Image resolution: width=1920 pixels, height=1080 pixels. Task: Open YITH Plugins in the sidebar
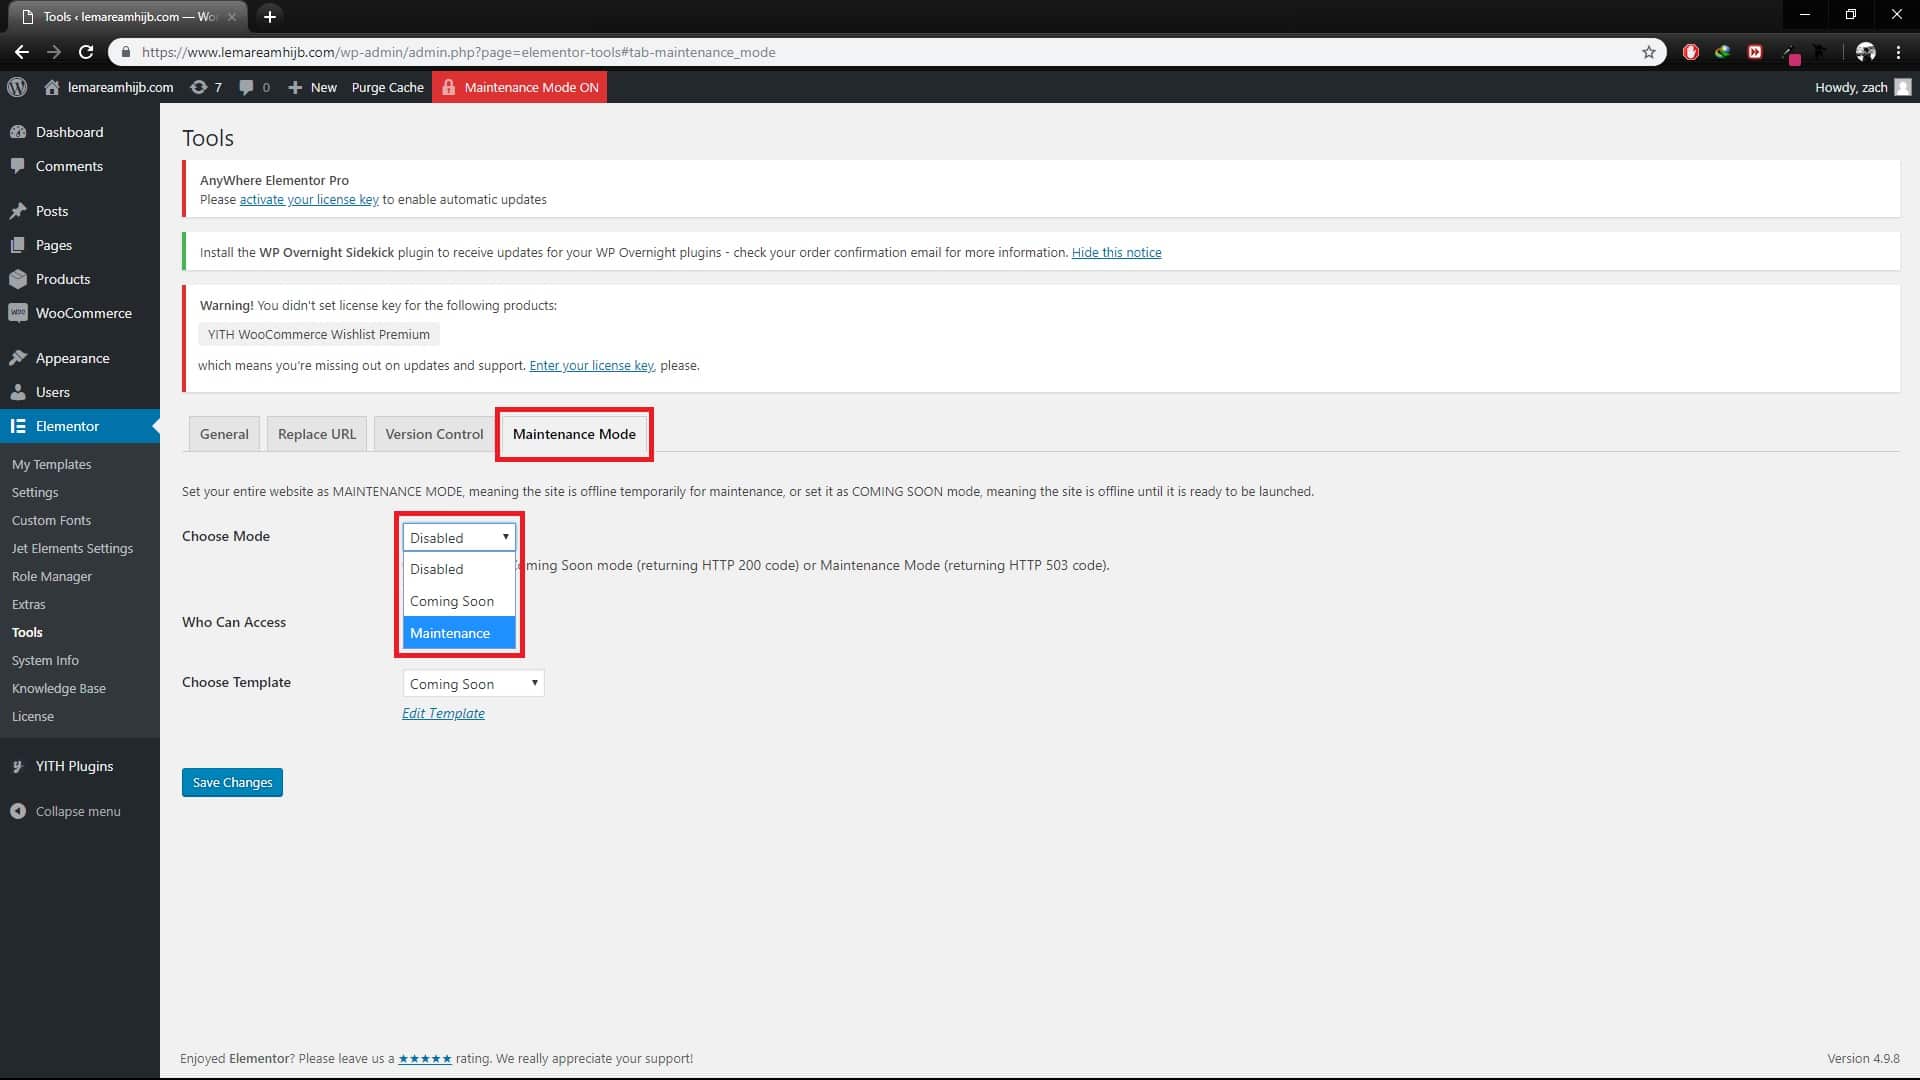coord(75,766)
